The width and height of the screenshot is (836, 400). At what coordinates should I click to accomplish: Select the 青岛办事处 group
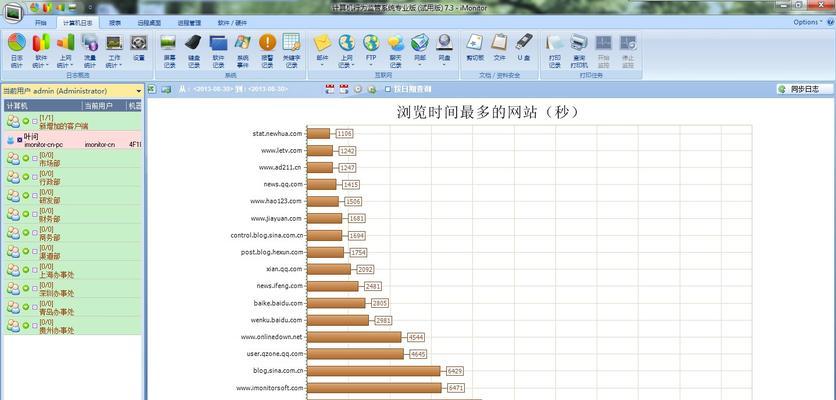tap(72, 307)
